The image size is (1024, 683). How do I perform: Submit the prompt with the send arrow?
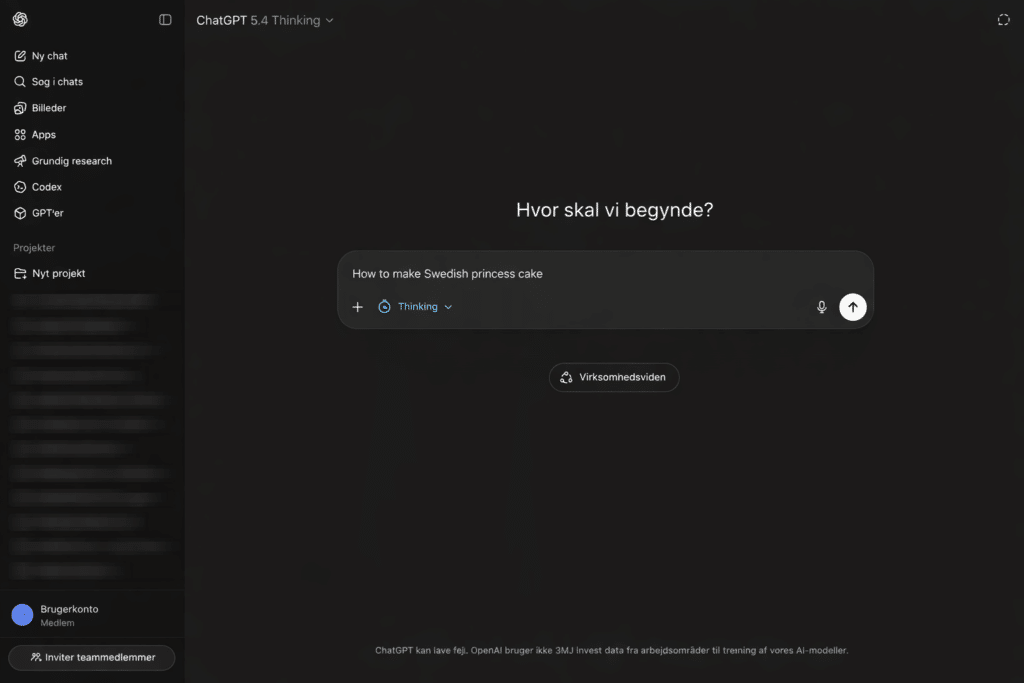(853, 307)
